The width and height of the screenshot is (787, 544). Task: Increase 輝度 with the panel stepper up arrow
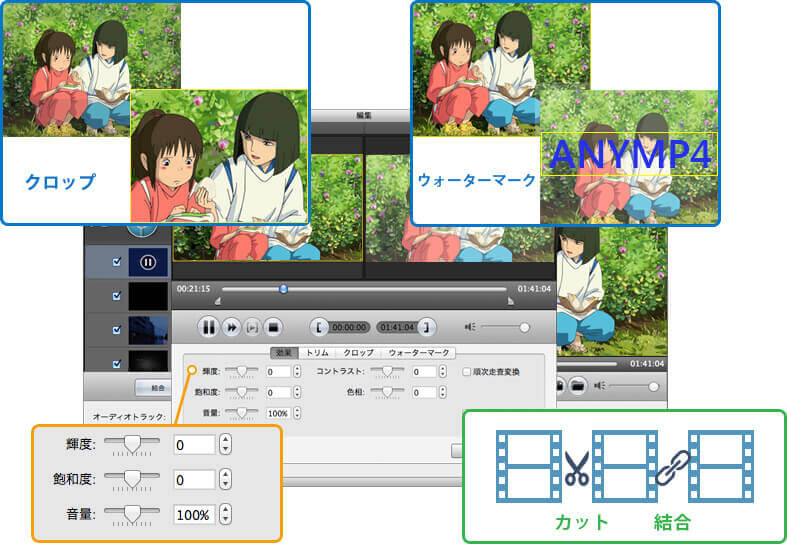coord(297,368)
